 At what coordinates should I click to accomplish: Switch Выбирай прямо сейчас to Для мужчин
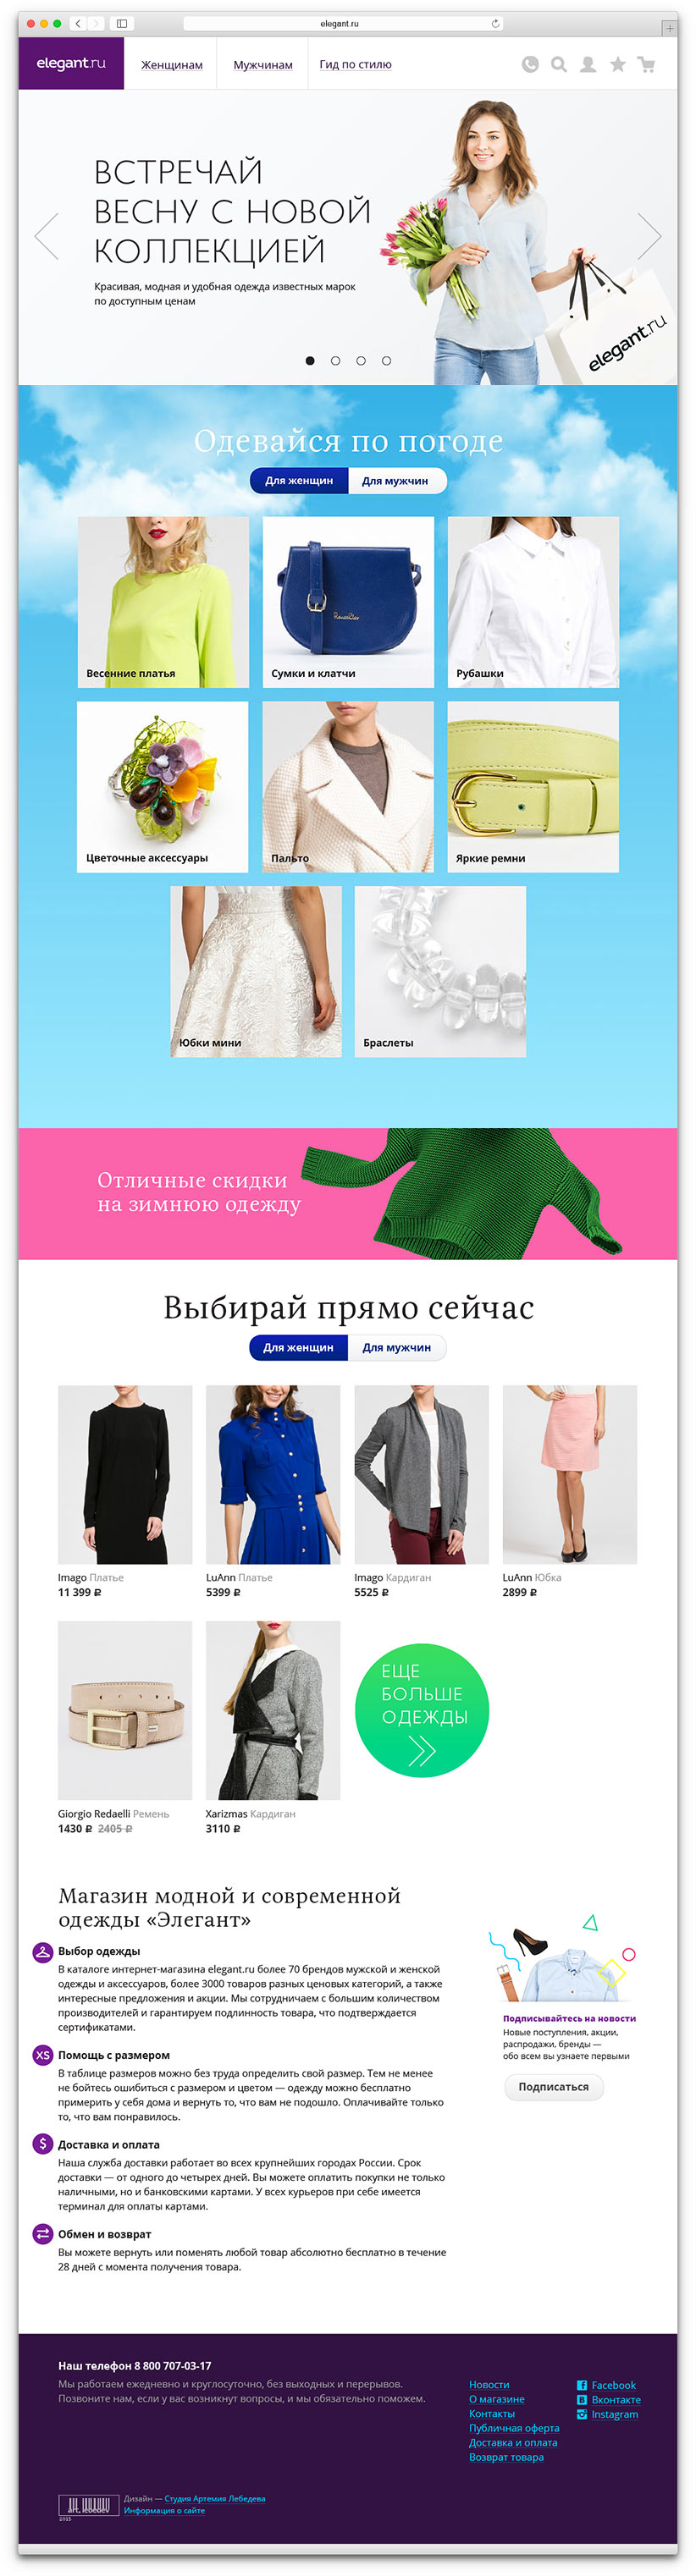click(x=396, y=1347)
